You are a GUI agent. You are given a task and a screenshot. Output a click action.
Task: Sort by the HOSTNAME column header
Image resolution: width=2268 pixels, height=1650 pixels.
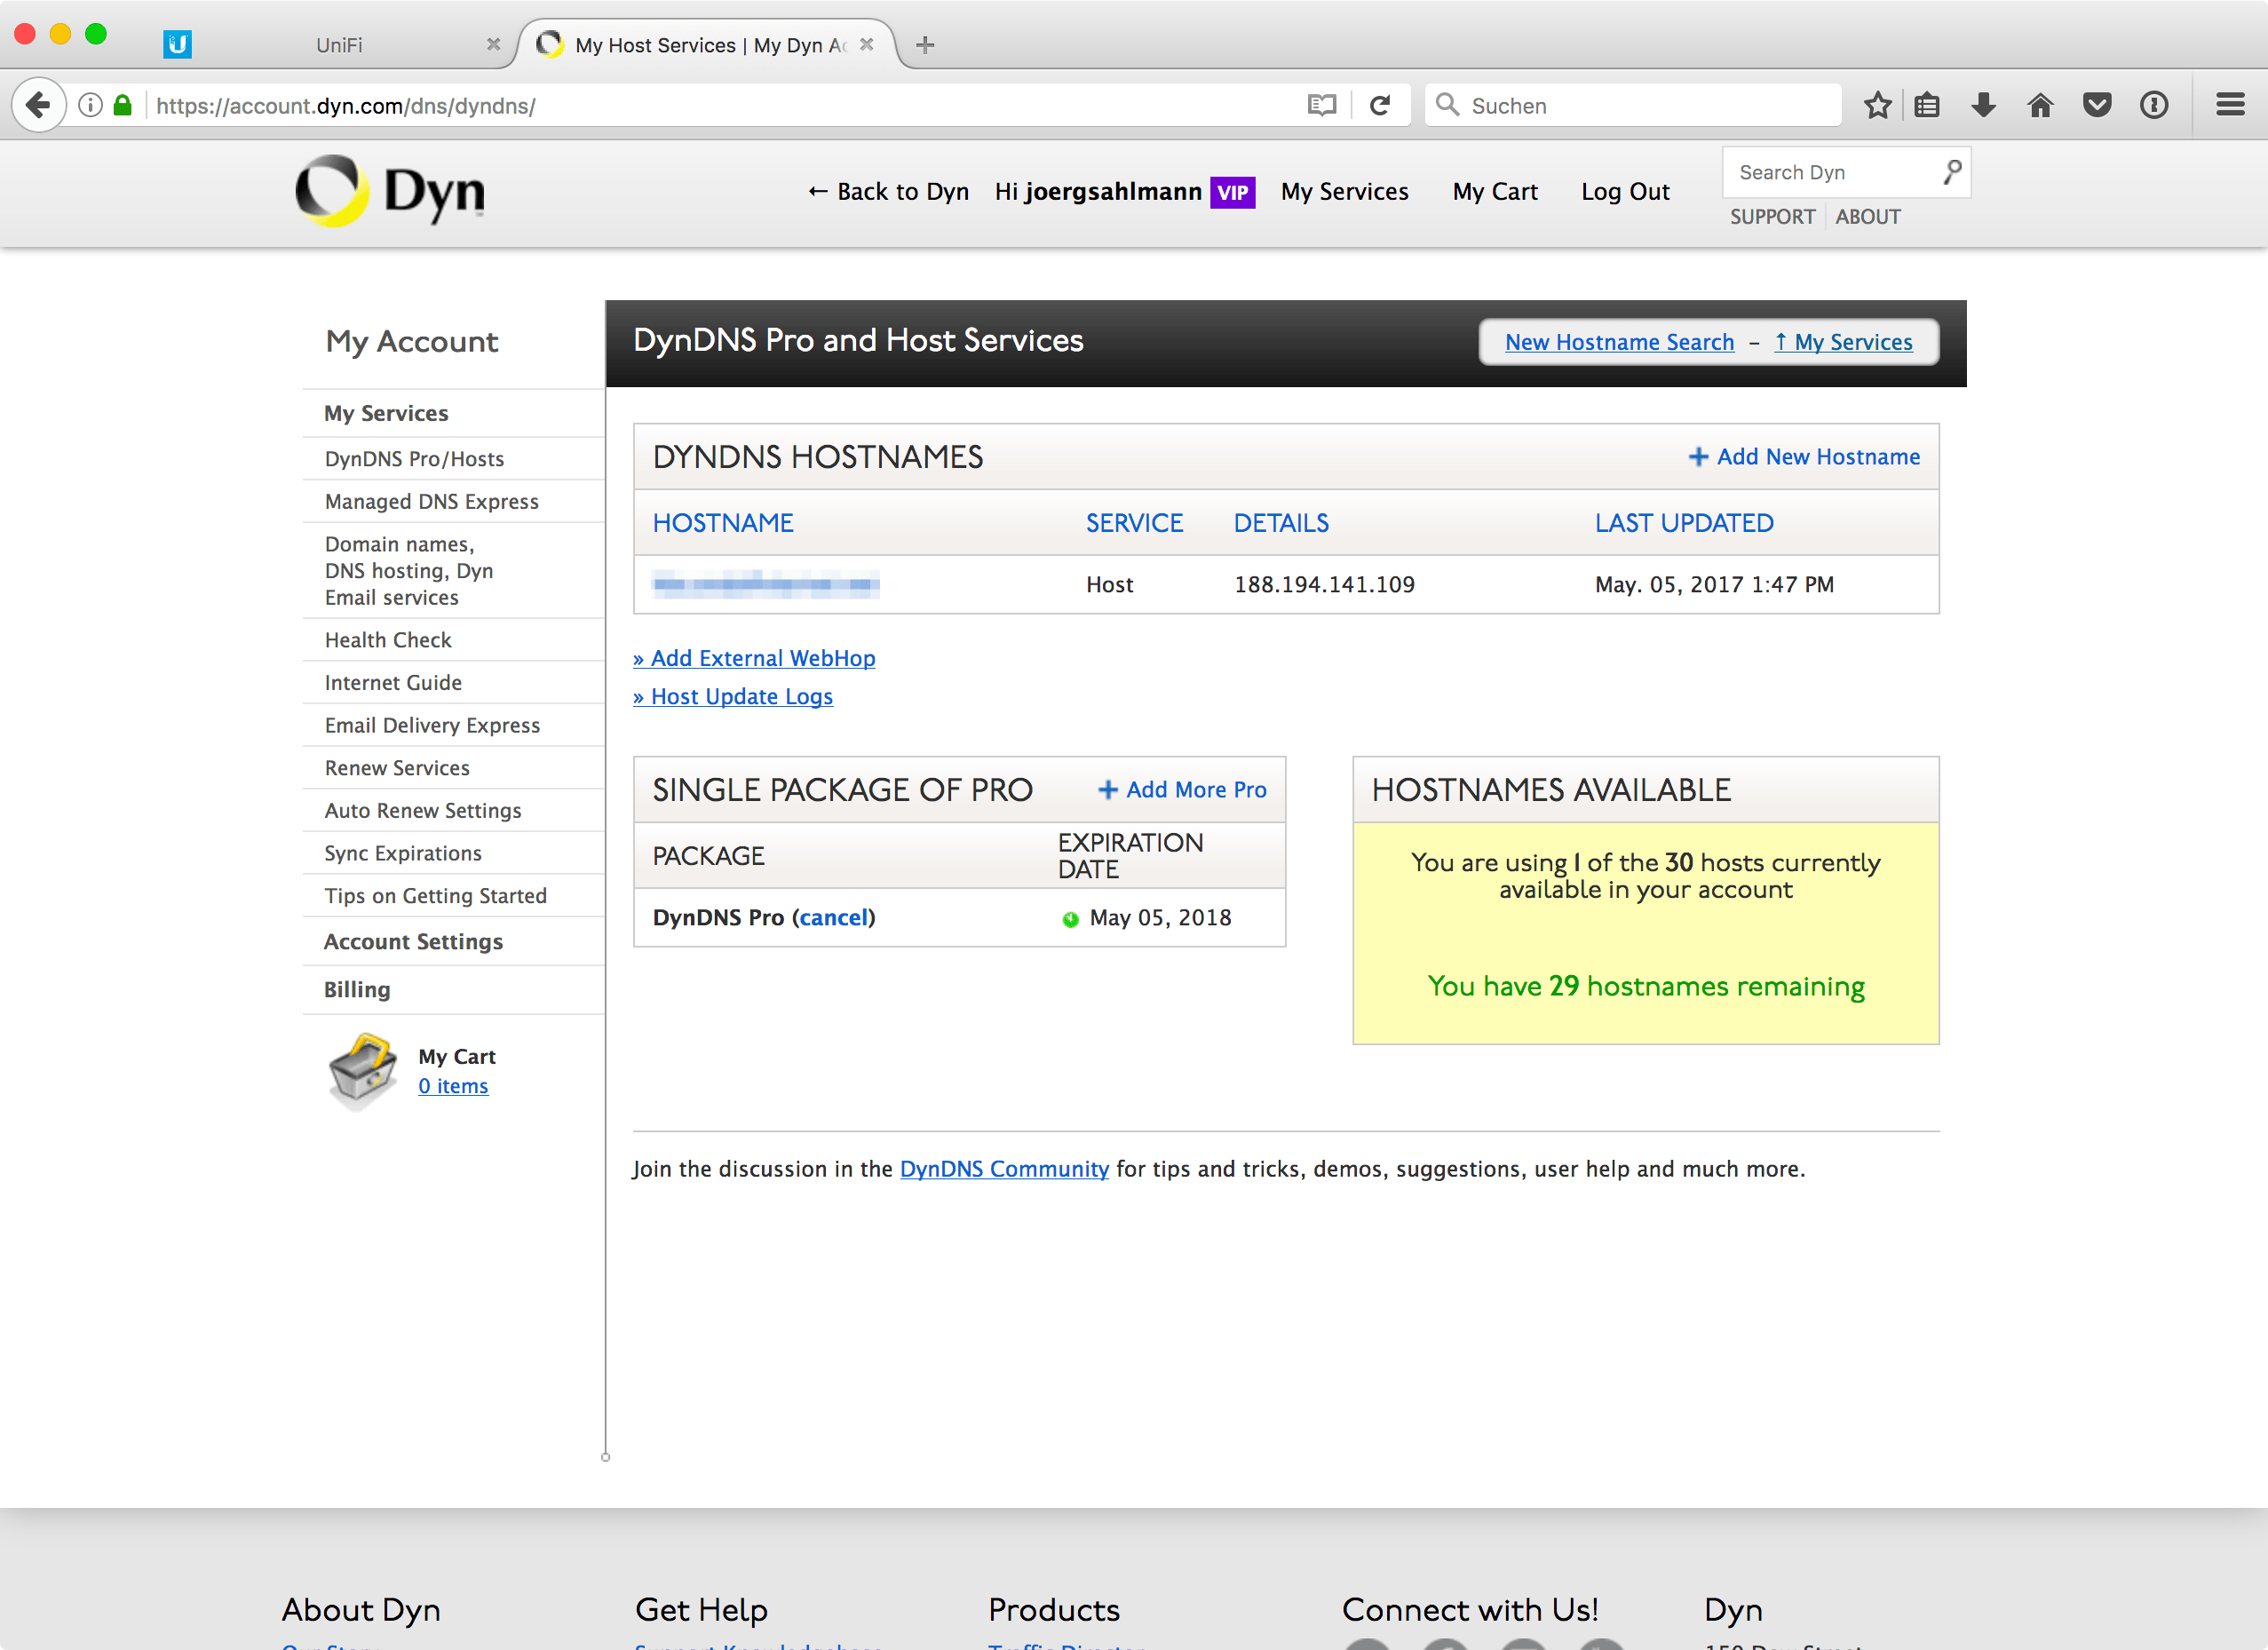point(723,523)
